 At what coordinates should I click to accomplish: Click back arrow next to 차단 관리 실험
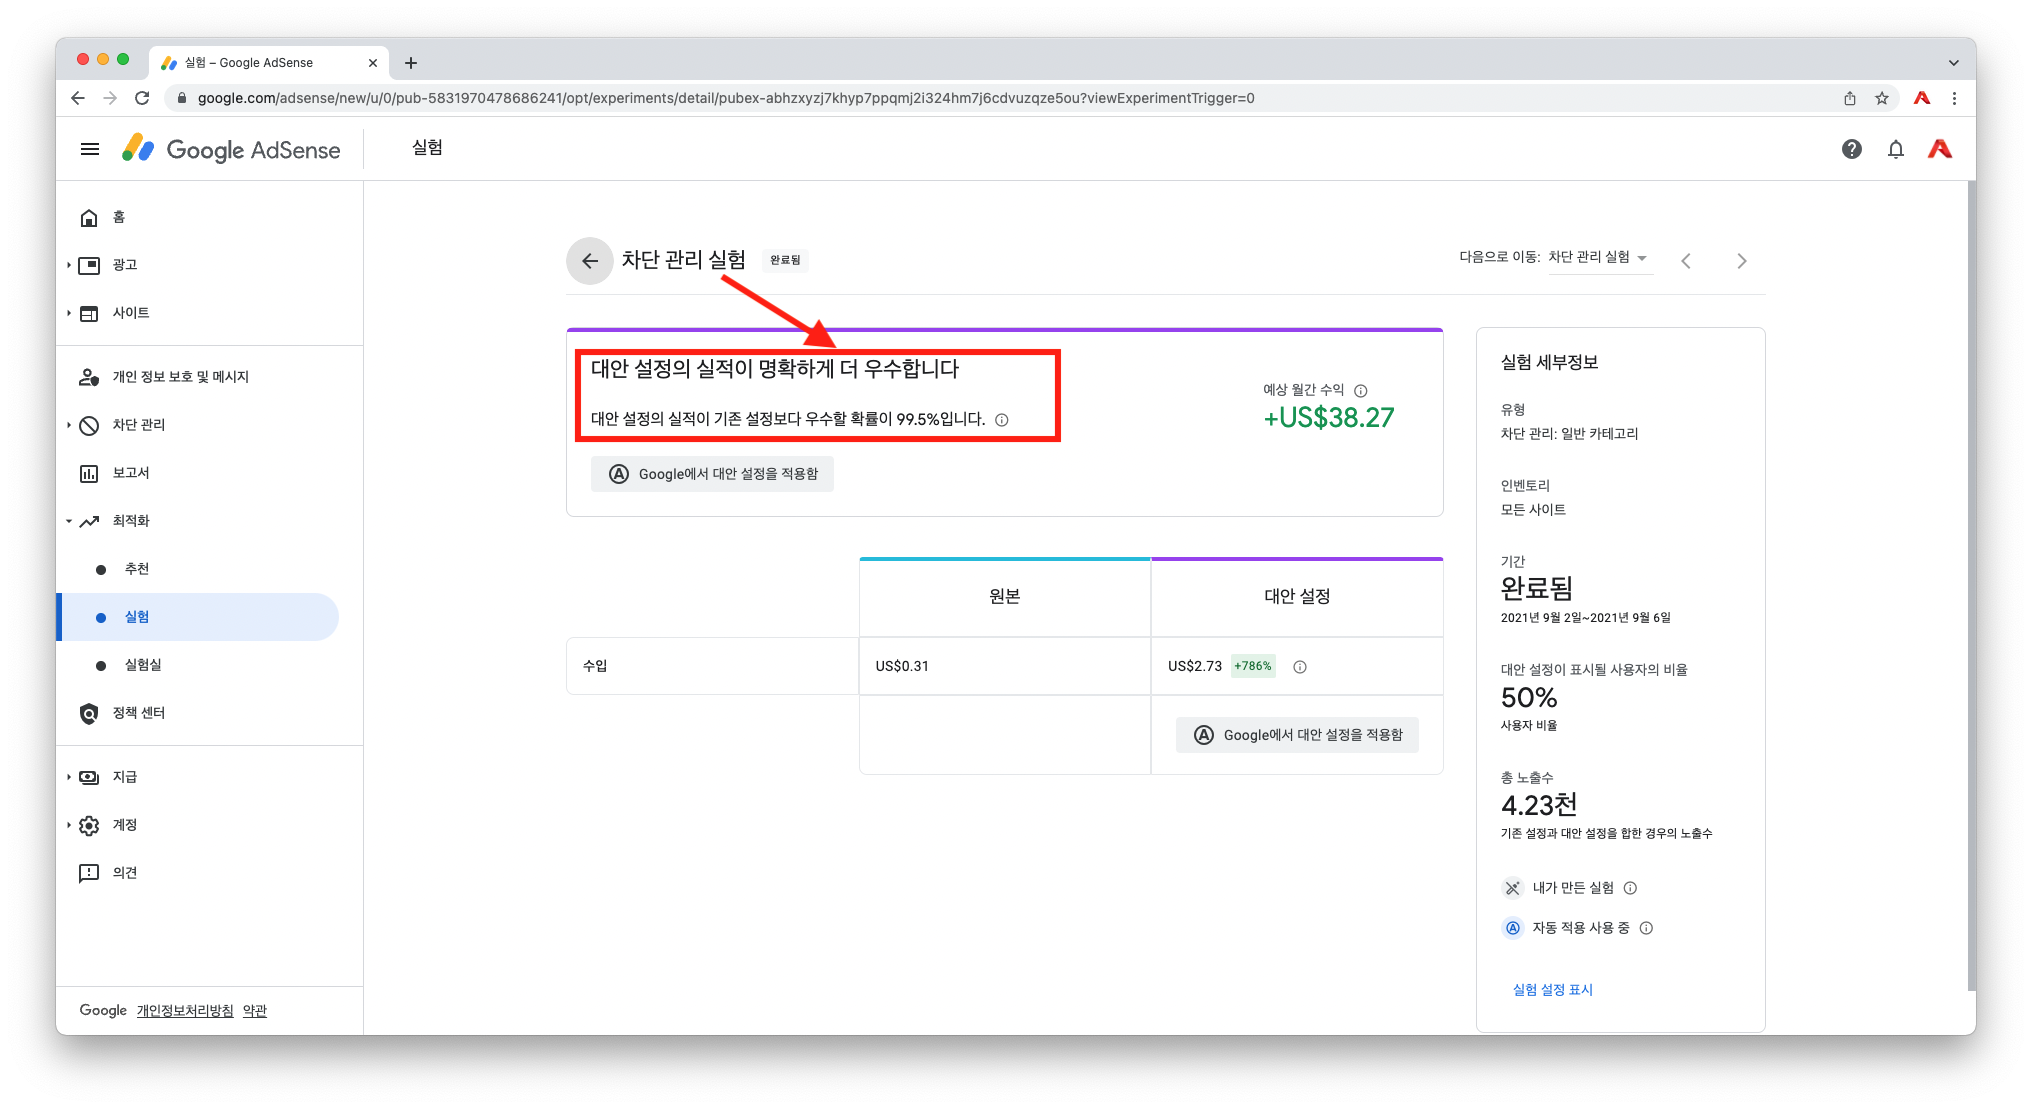[590, 261]
